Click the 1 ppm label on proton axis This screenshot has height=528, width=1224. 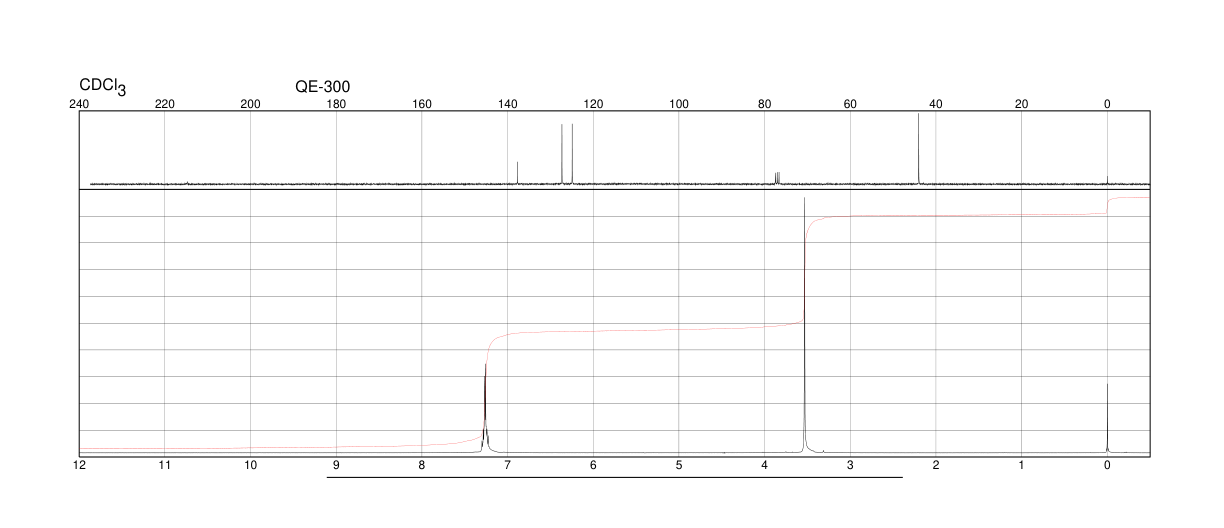tap(1021, 466)
